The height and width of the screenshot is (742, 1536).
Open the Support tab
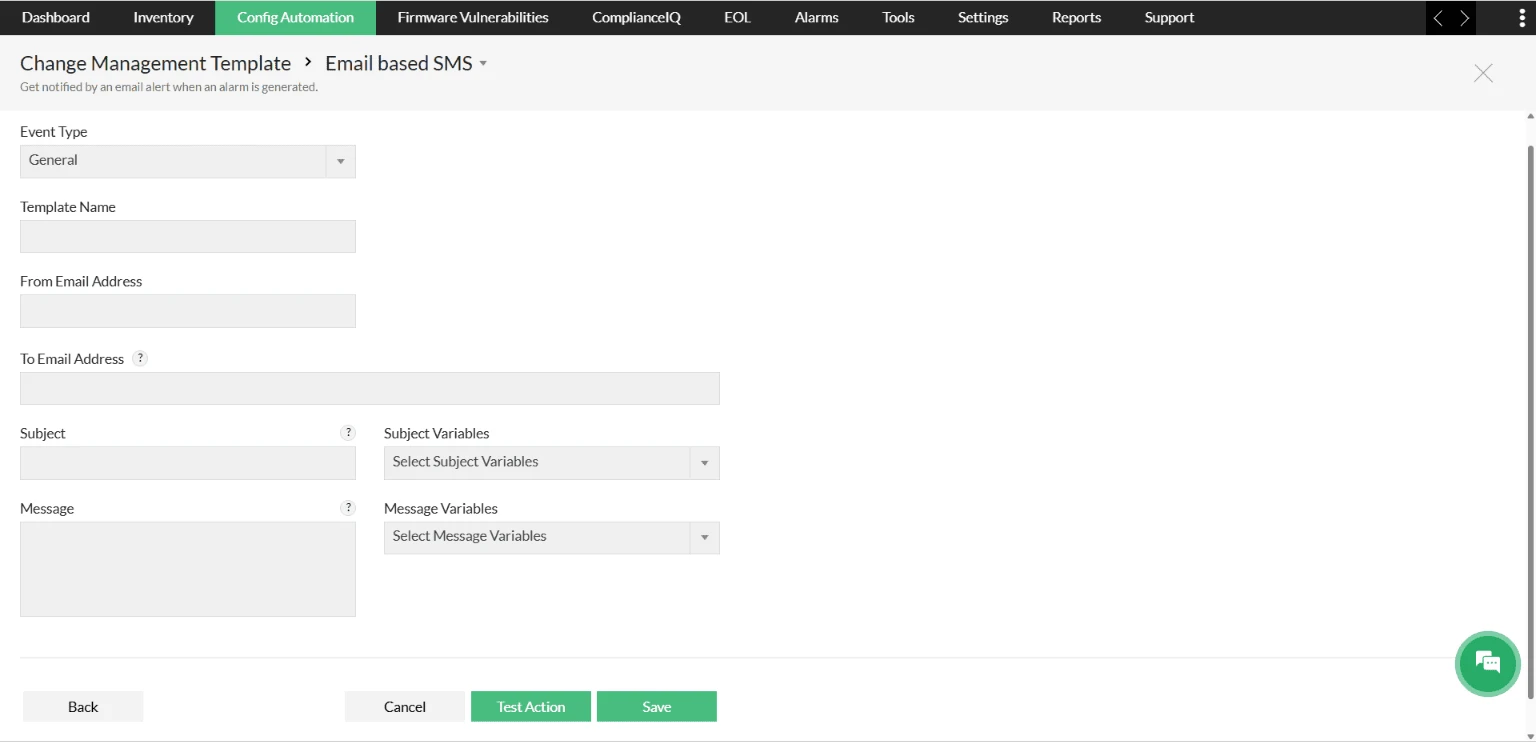[x=1169, y=18]
